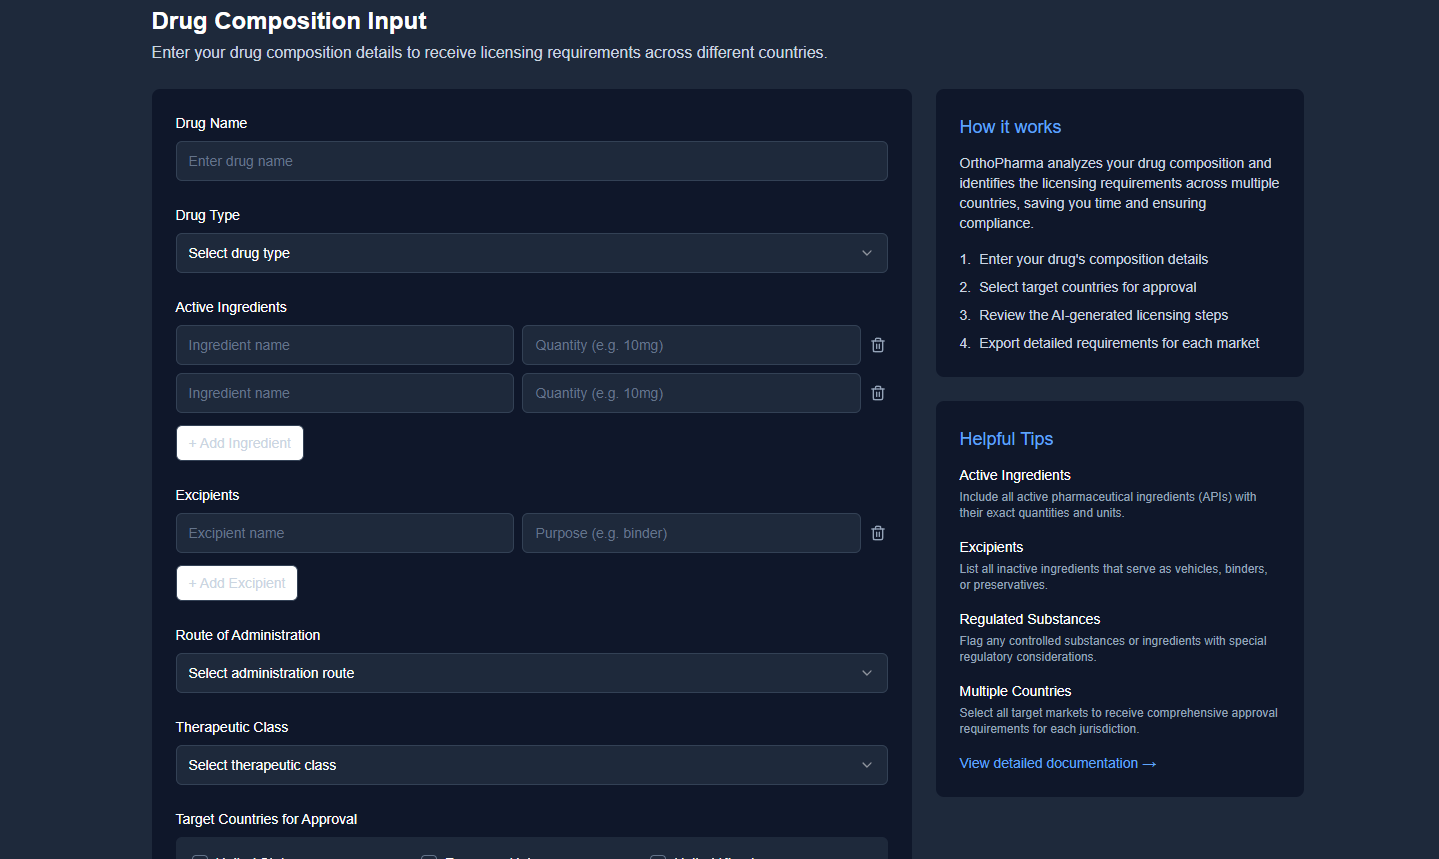Screen dimensions: 1439x859
Task: Click the Helpful Tips heading
Action: tap(1006, 439)
